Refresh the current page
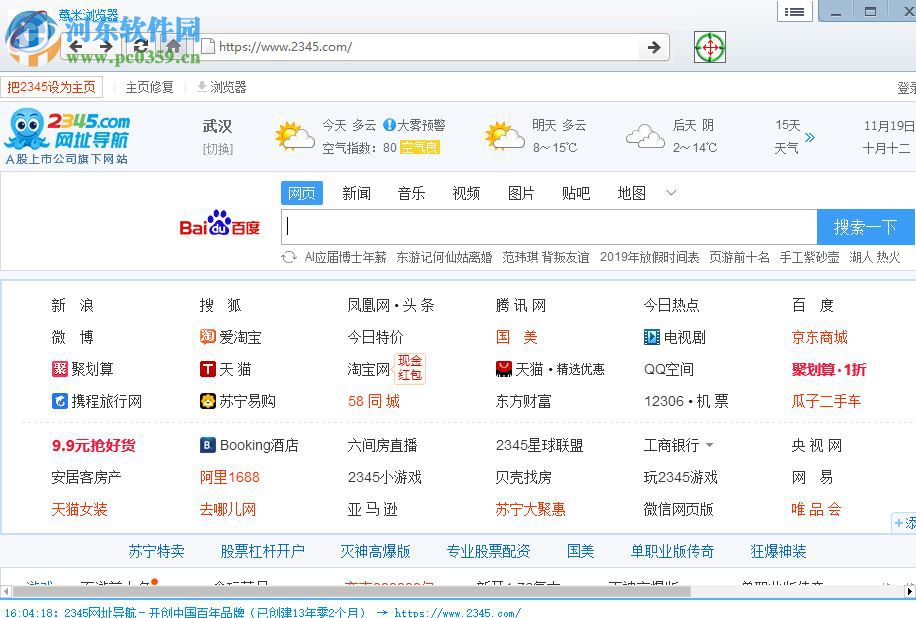The image size is (916, 618). tap(141, 46)
